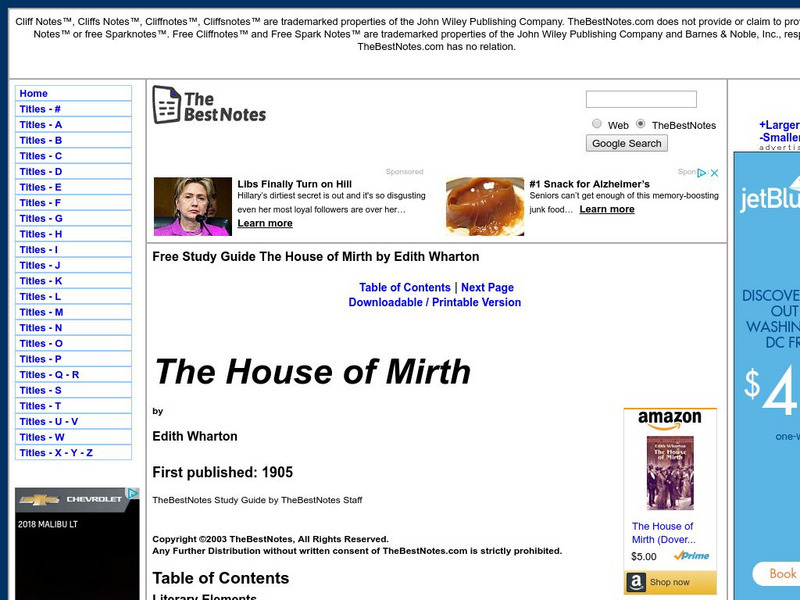Select the TheBestNotes search radio button
800x600 pixels.
(x=640, y=123)
